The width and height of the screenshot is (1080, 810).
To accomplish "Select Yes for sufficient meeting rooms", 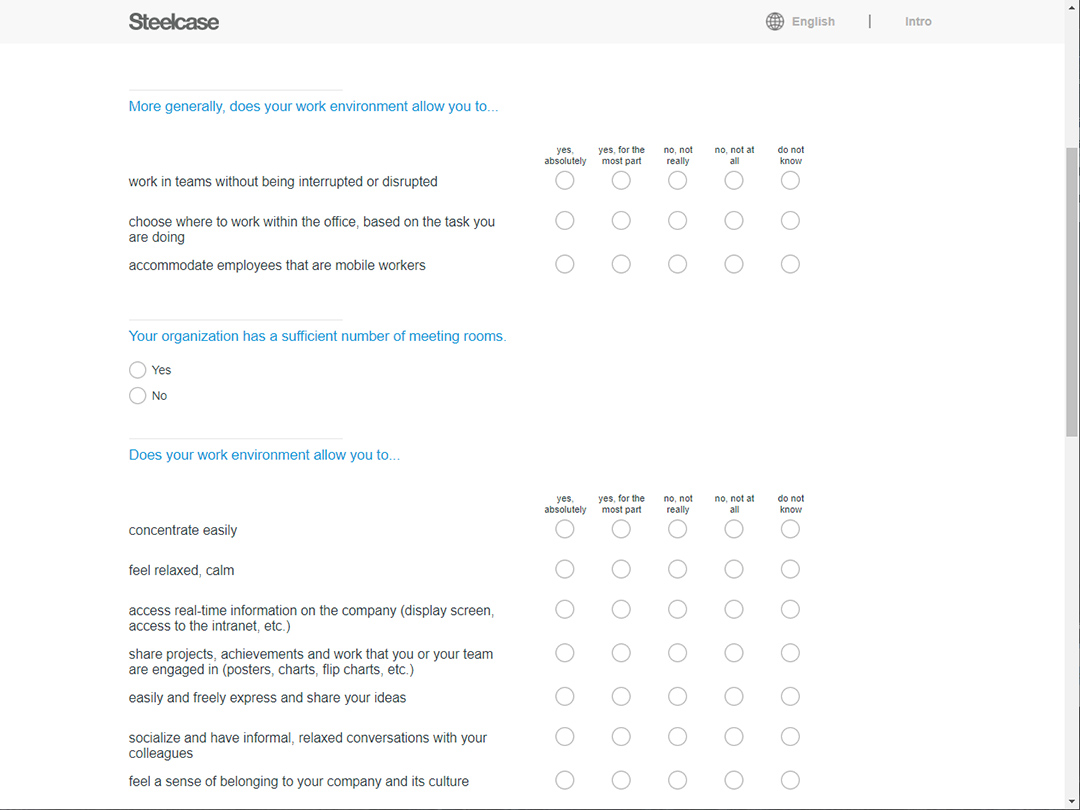I will click(x=138, y=370).
